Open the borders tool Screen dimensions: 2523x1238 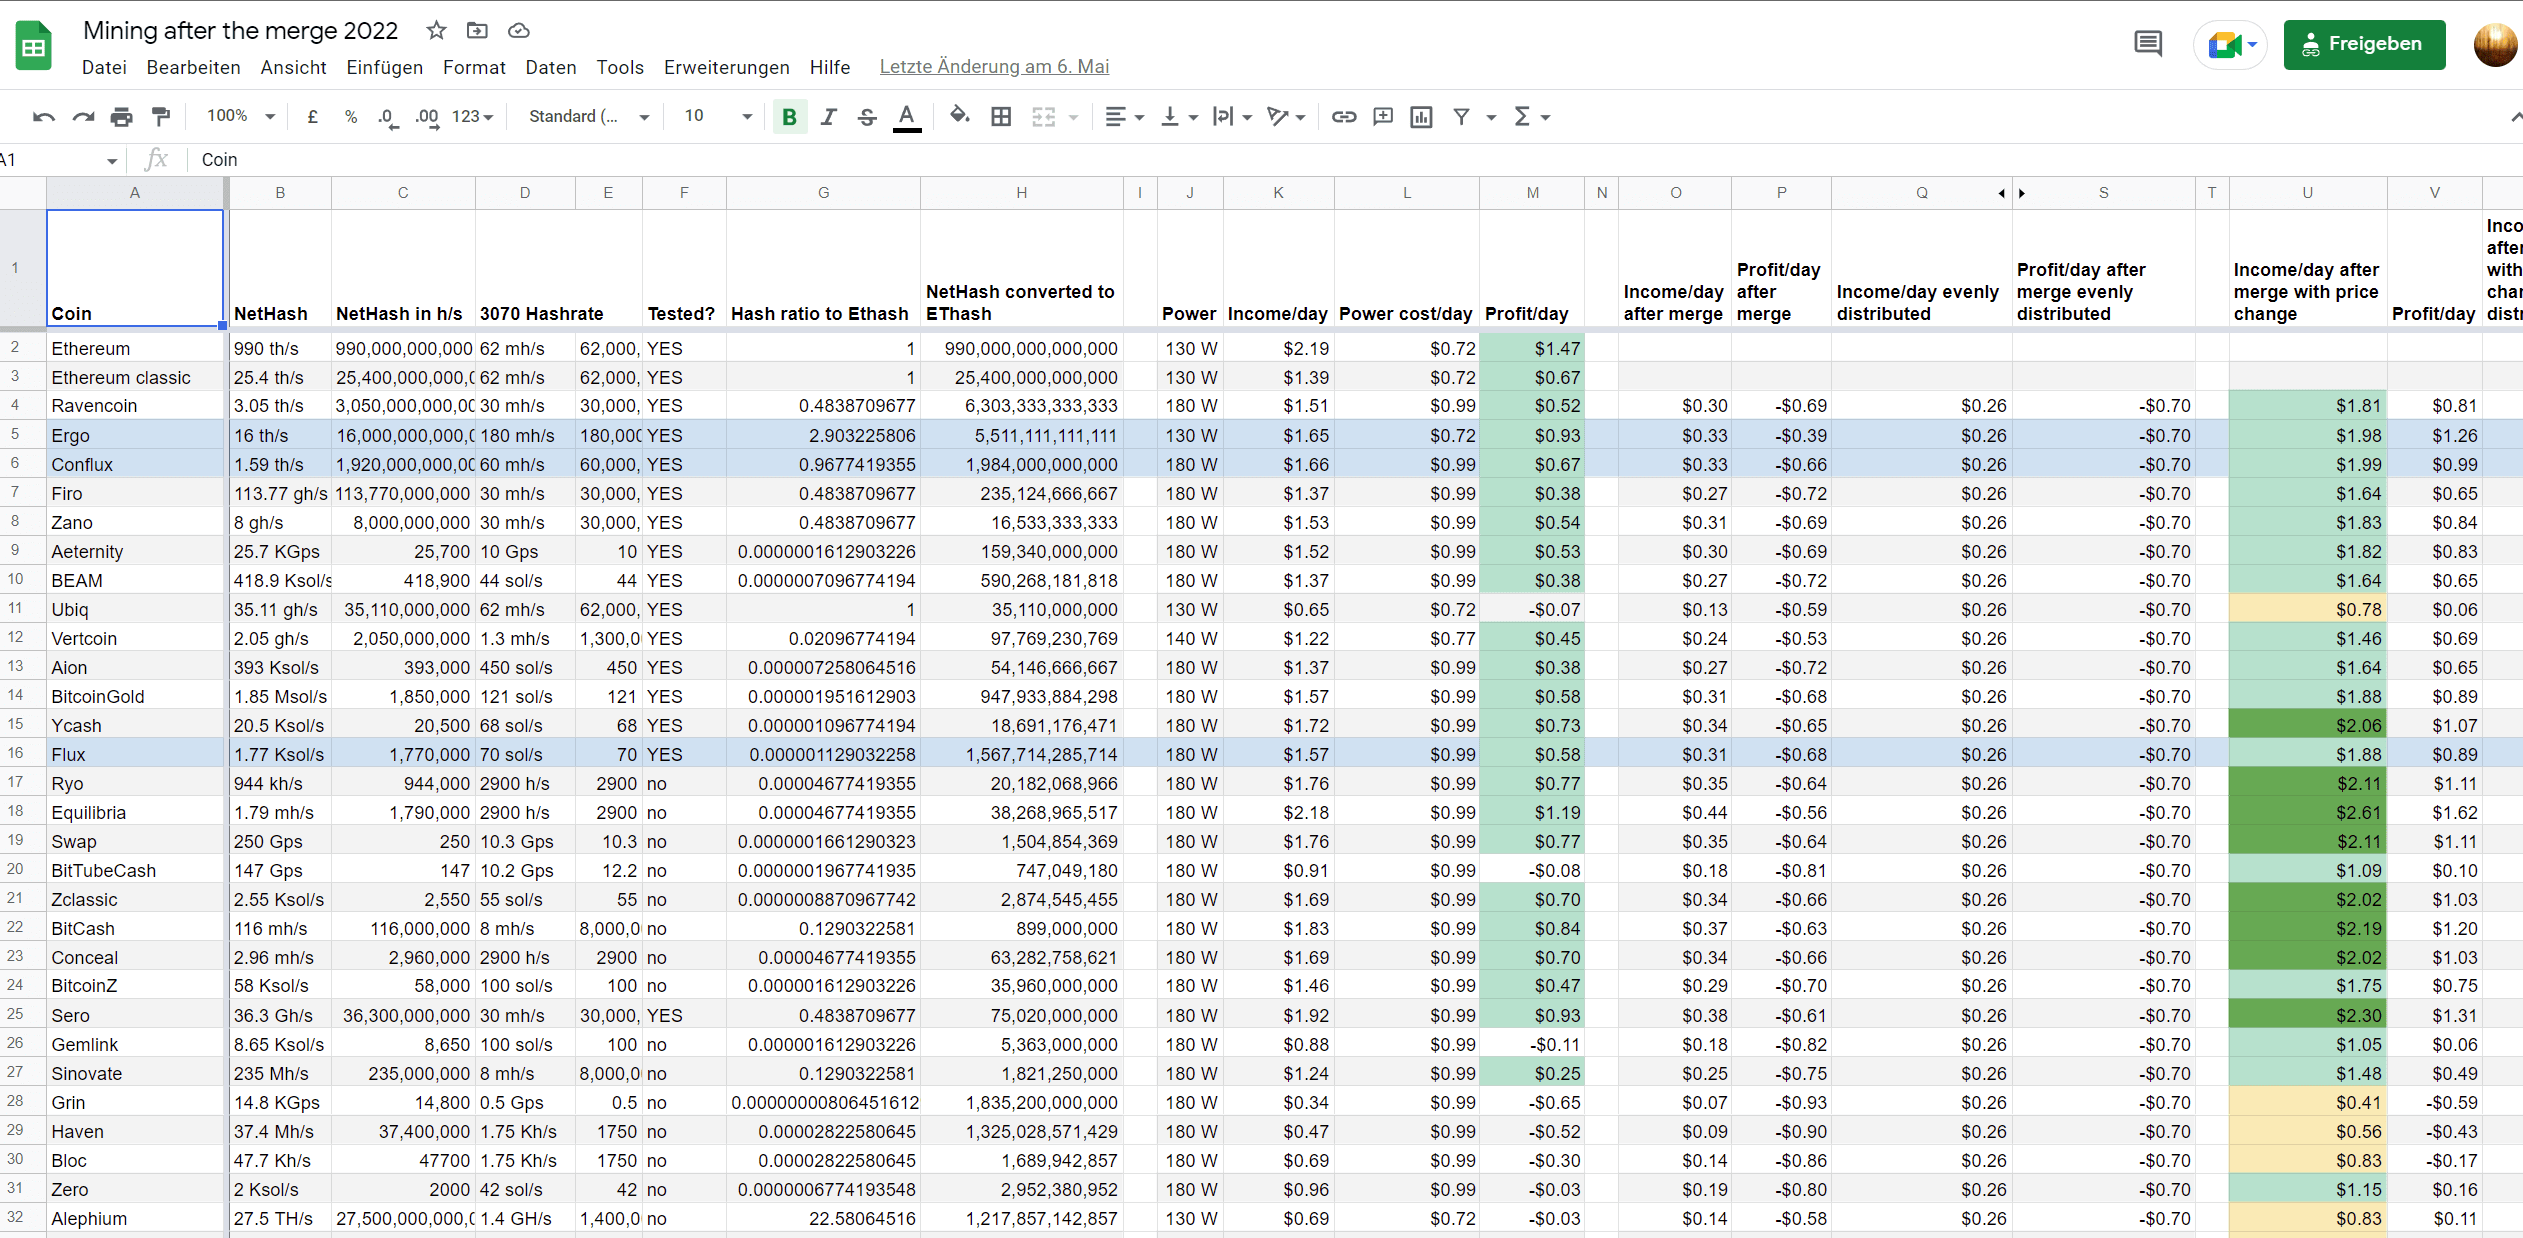(1001, 117)
